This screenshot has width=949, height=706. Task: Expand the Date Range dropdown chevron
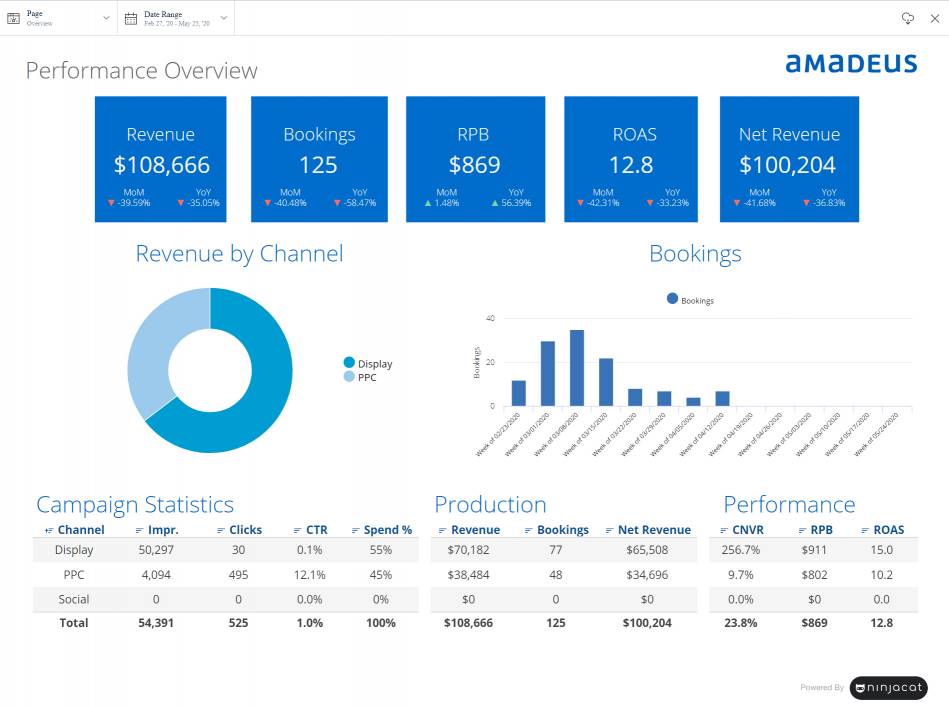[x=224, y=18]
